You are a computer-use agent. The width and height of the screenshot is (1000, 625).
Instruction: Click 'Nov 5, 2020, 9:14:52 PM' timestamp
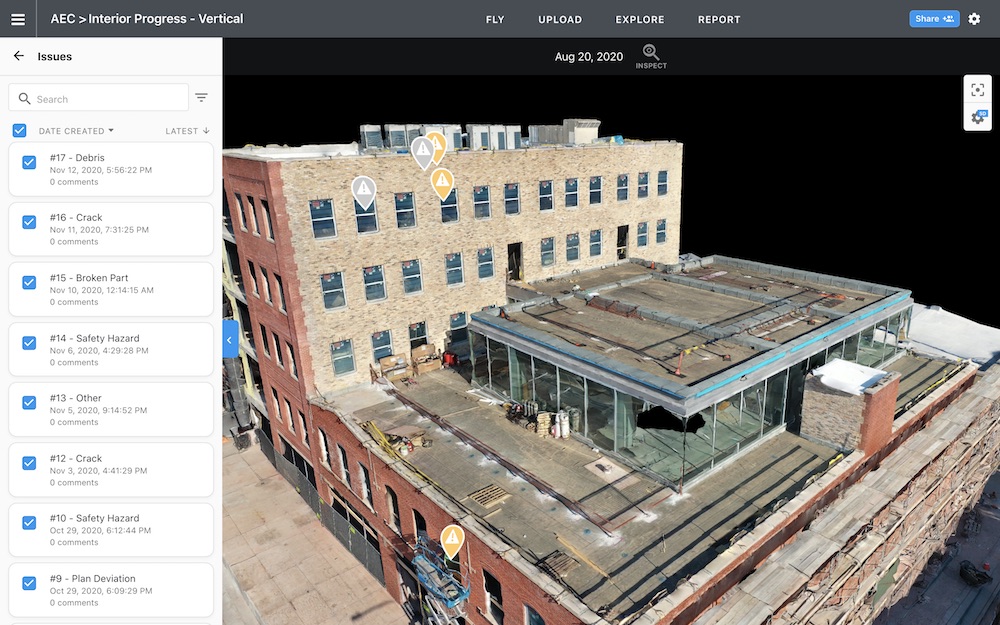coord(98,411)
